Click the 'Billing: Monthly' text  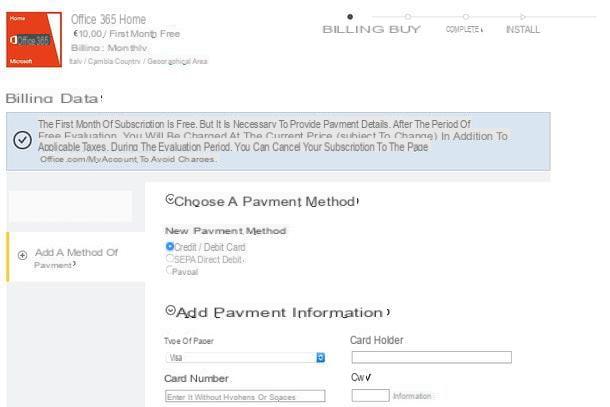(109, 48)
